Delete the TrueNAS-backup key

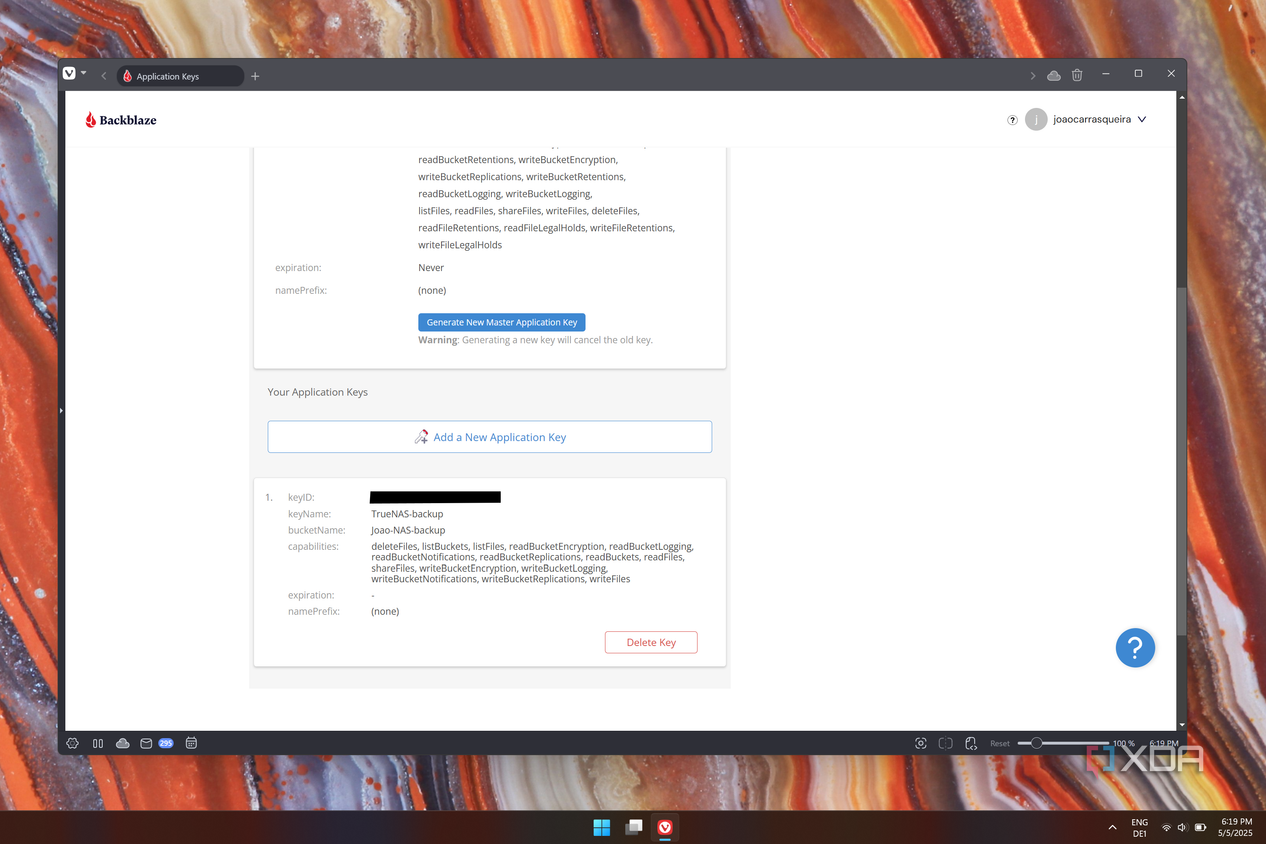651,642
